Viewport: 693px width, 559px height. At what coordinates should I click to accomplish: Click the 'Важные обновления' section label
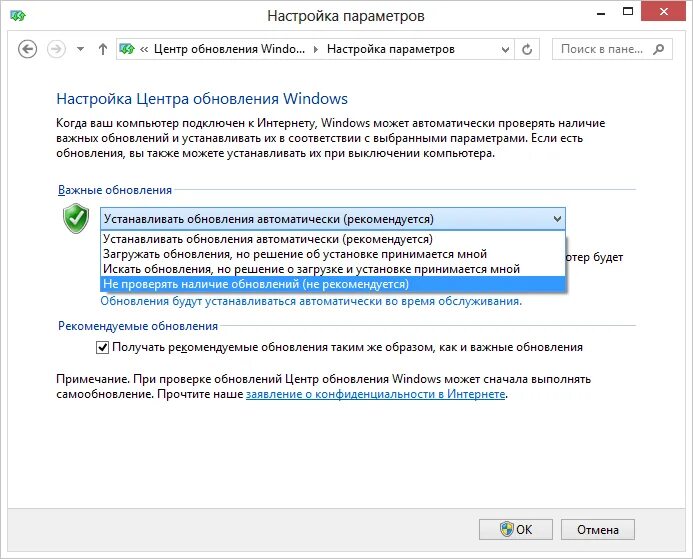pyautogui.click(x=115, y=190)
